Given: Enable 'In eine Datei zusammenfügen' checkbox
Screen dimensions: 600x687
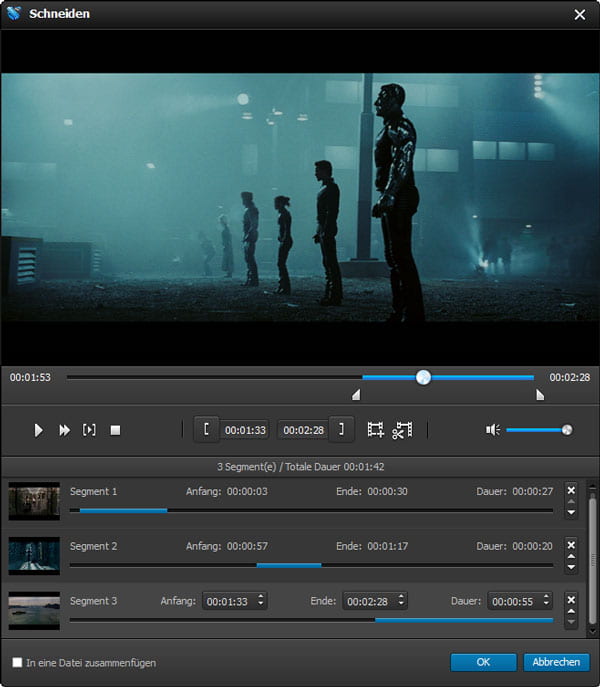Looking at the screenshot, I should (x=17, y=662).
